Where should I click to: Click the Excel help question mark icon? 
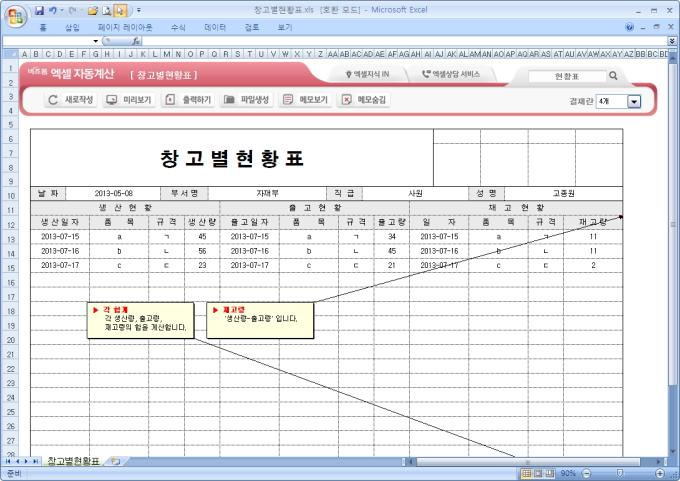tap(630, 27)
